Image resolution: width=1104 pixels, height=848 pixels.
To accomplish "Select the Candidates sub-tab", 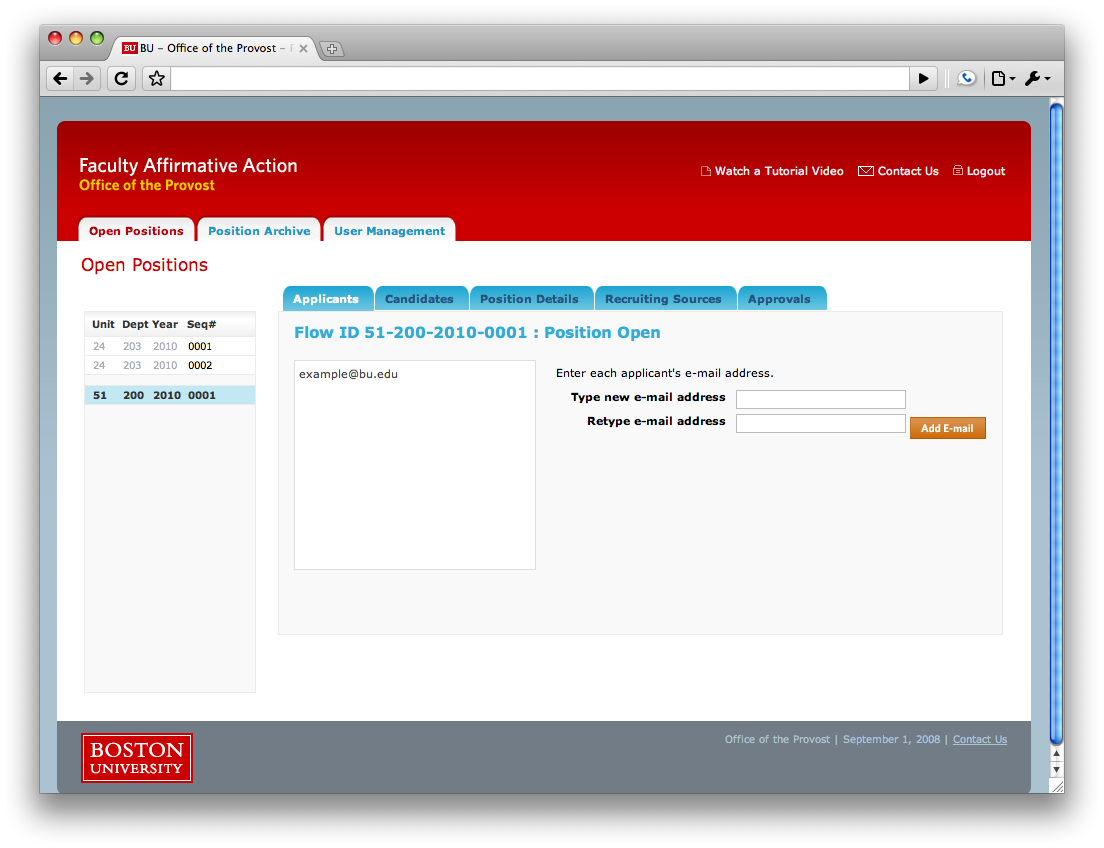I will click(x=420, y=299).
